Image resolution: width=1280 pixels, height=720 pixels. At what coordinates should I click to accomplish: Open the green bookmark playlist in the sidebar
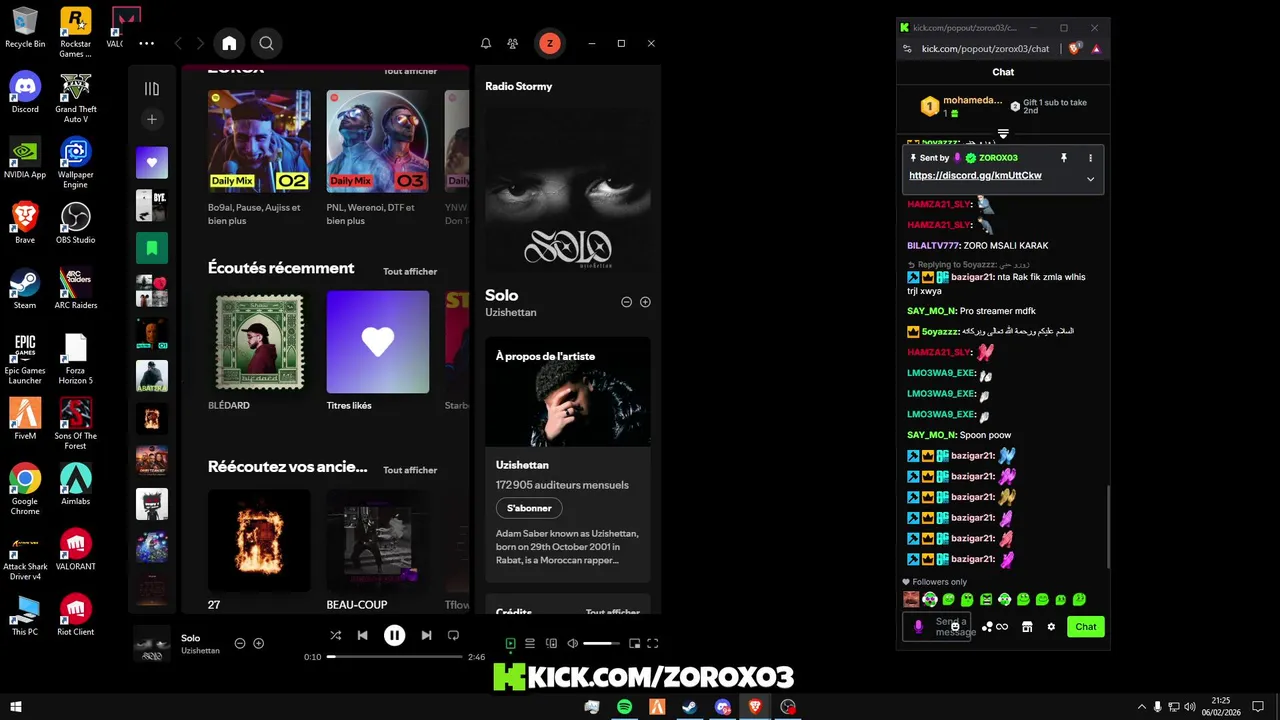152,247
